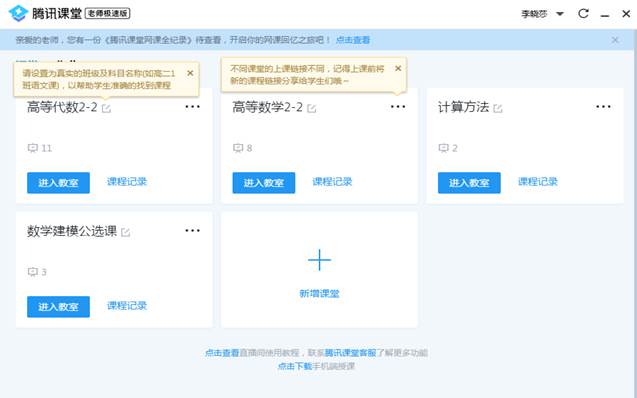Dismiss the course link reminder tooltip

click(398, 68)
